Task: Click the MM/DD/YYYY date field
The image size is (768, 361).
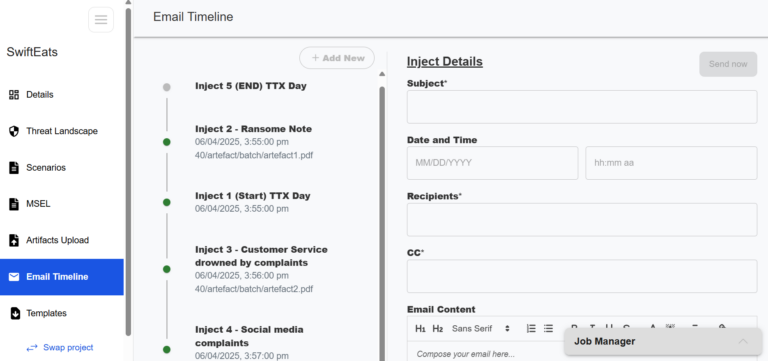Action: [x=492, y=163]
